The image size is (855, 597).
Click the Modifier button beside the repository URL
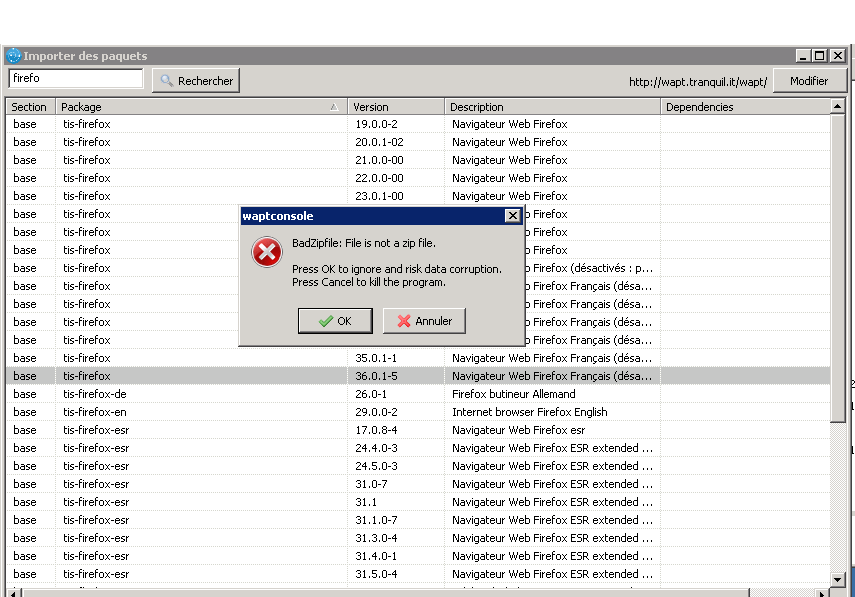click(x=809, y=81)
